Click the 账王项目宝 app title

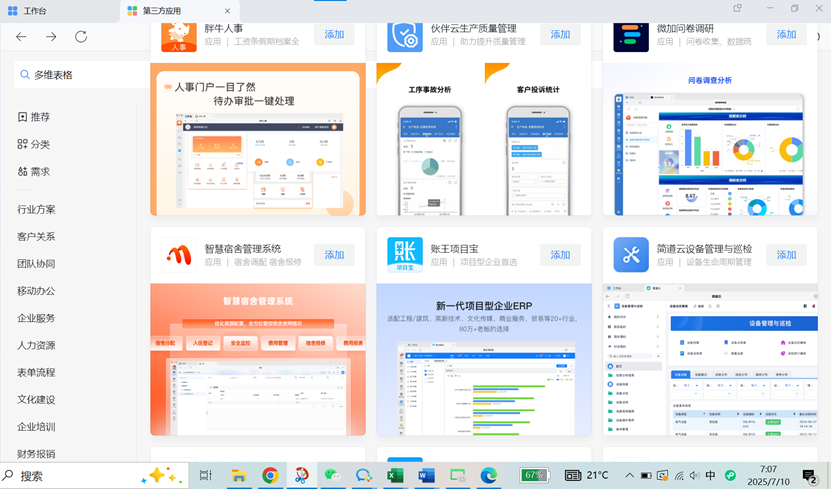coord(454,248)
